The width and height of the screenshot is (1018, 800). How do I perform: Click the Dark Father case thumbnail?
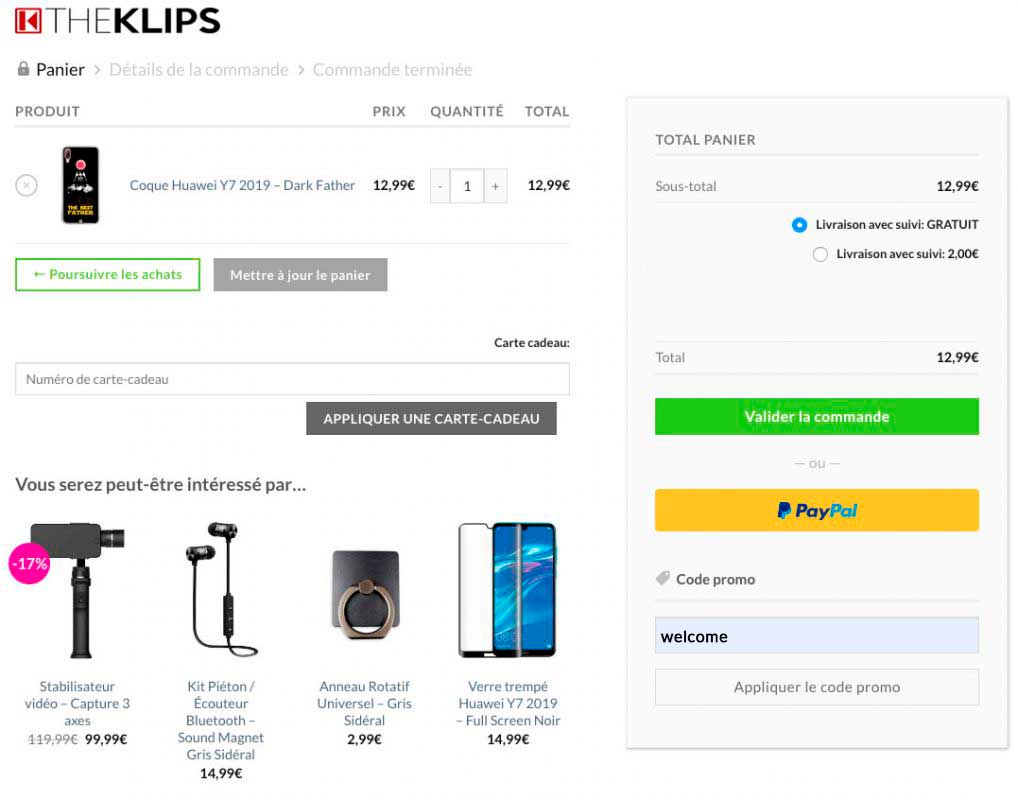pos(80,185)
